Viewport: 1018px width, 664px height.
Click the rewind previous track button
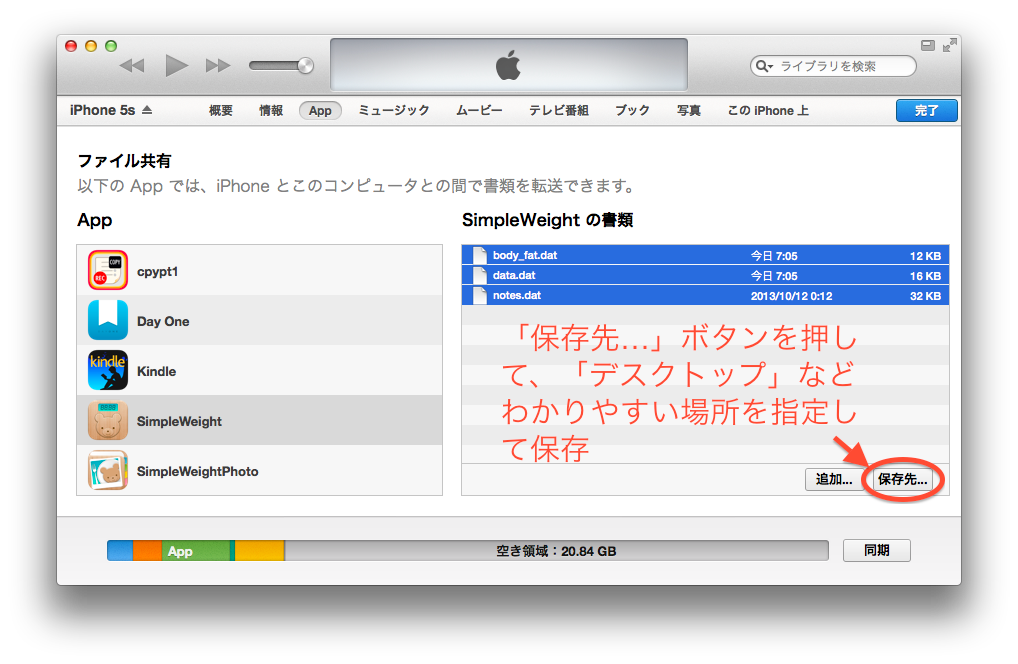click(x=132, y=66)
